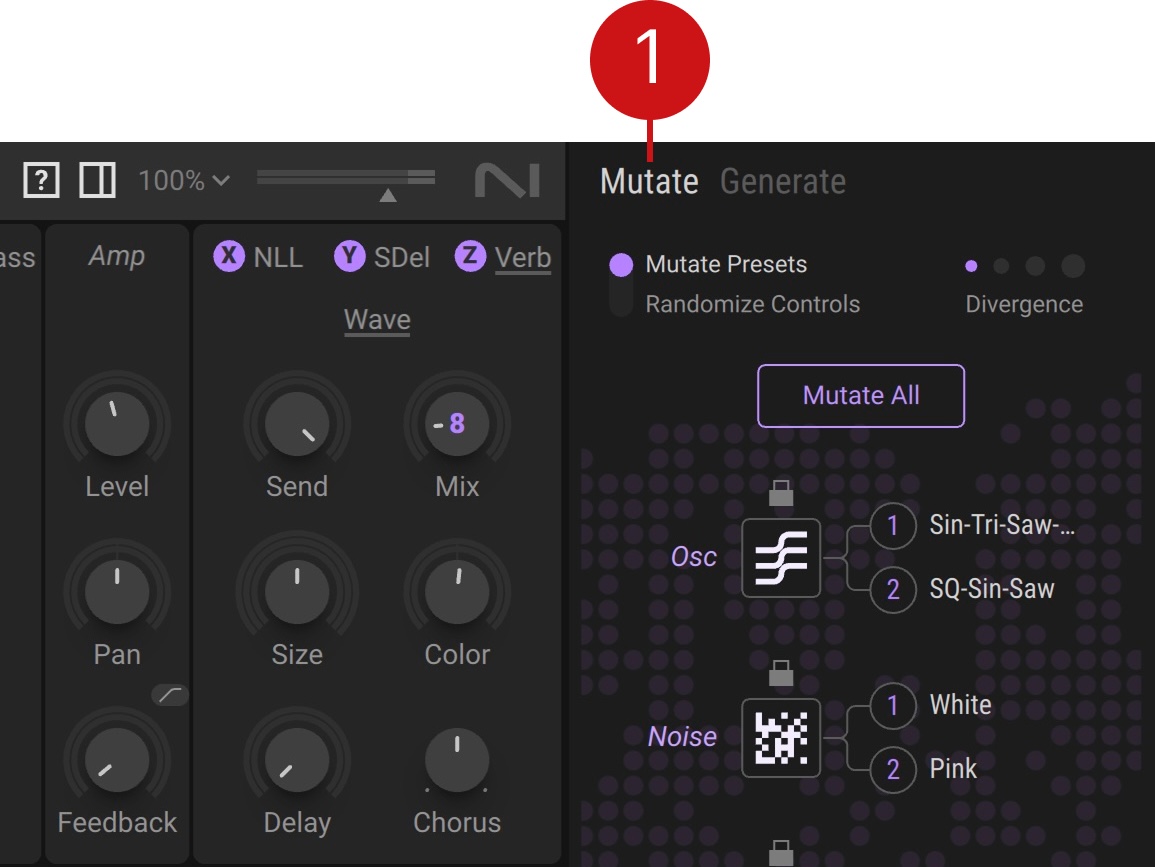The width and height of the screenshot is (1155, 867).
Task: Select Noise slot 1 circle
Action: click(x=893, y=706)
